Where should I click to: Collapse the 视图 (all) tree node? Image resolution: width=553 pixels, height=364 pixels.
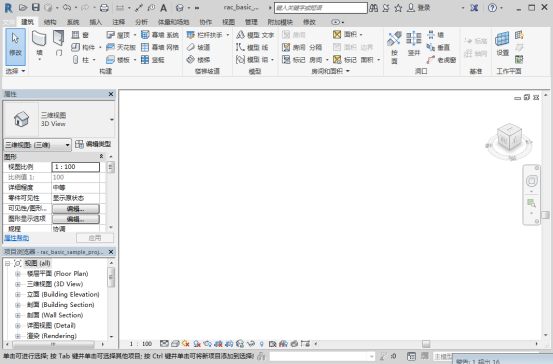tap(7, 263)
